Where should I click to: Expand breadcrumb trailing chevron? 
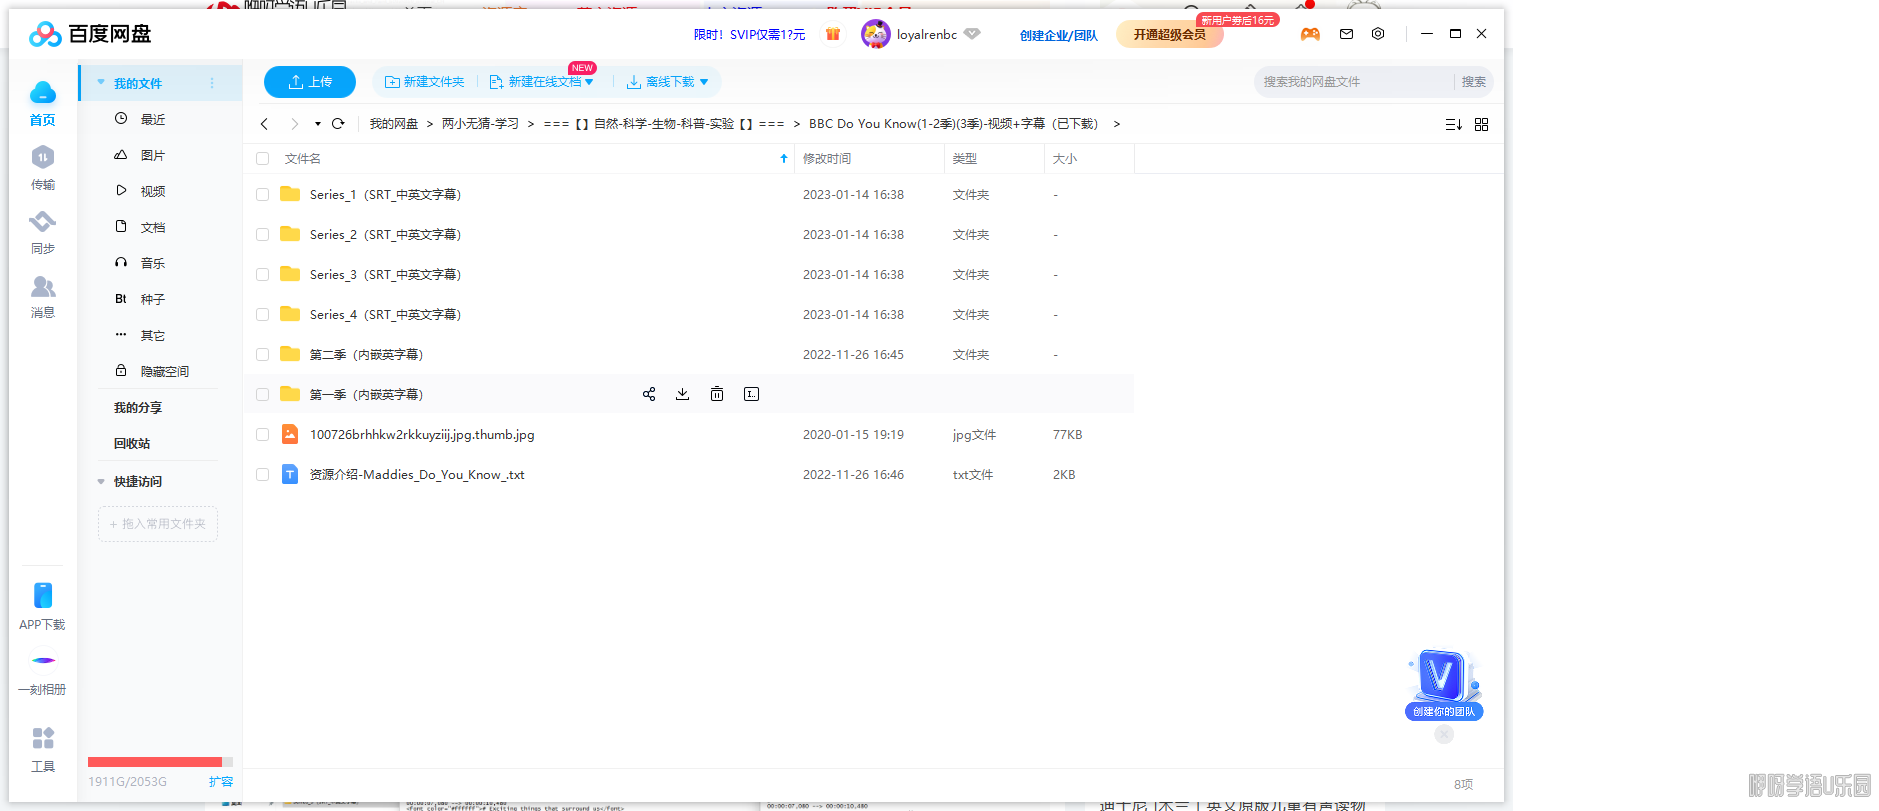1117,124
